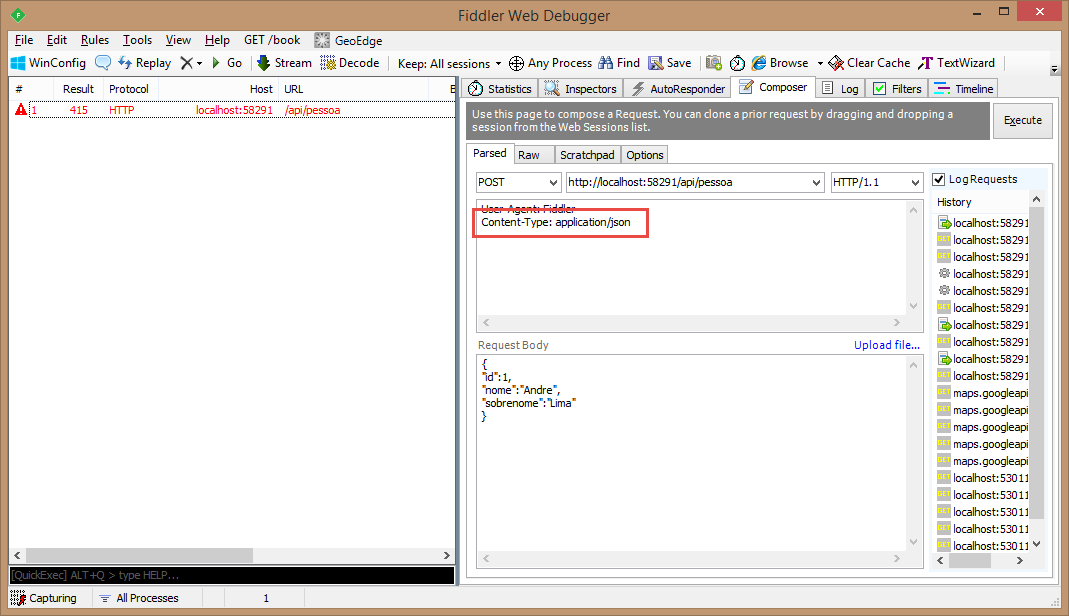Click the timer stopwatch toolbar icon
1069x616 pixels.
pyautogui.click(x=737, y=63)
